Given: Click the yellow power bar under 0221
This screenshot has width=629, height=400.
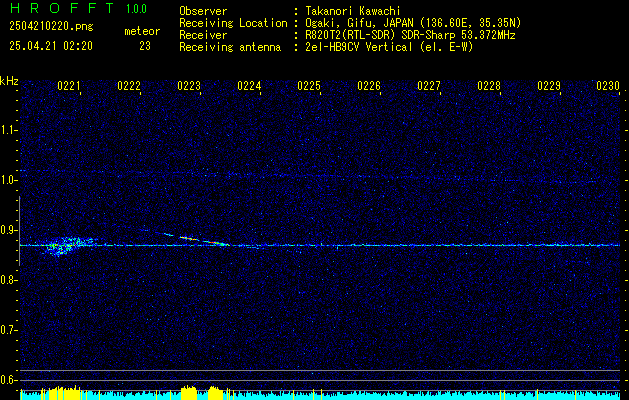Looking at the screenshot, I should click(x=62, y=393).
